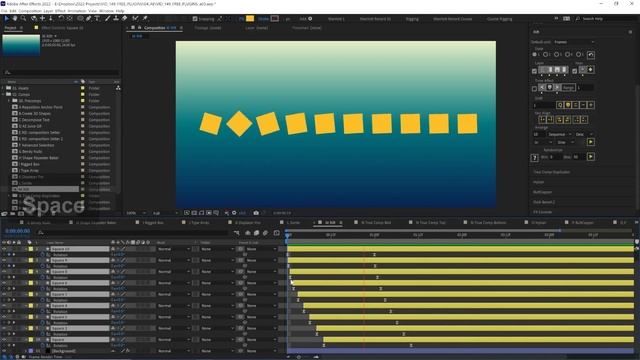Open the composition mini-flowchart icon
This screenshot has width=640, height=360.
coord(237,233)
